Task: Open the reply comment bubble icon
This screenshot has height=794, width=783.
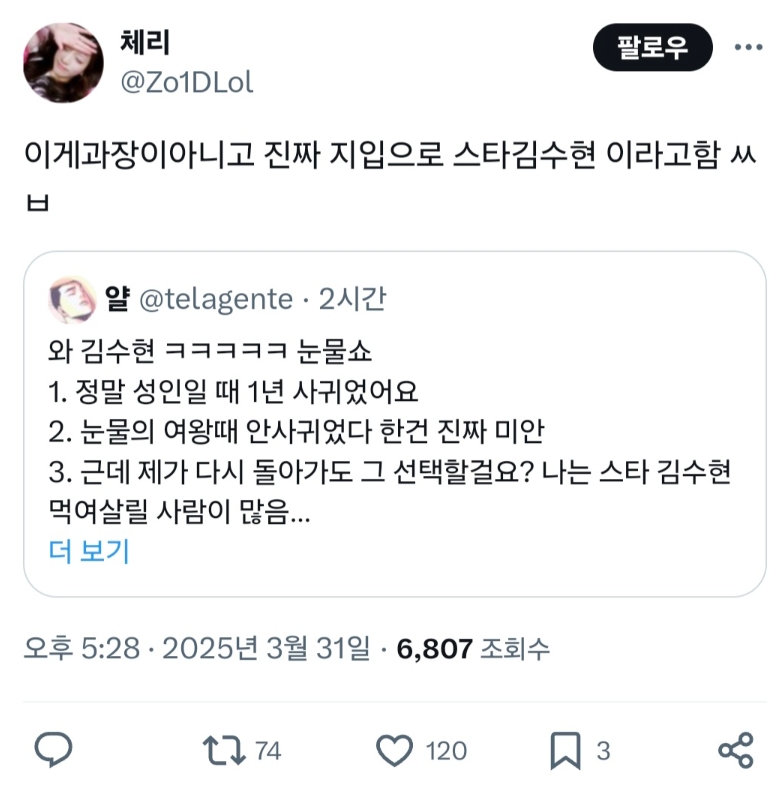Action: (x=53, y=749)
